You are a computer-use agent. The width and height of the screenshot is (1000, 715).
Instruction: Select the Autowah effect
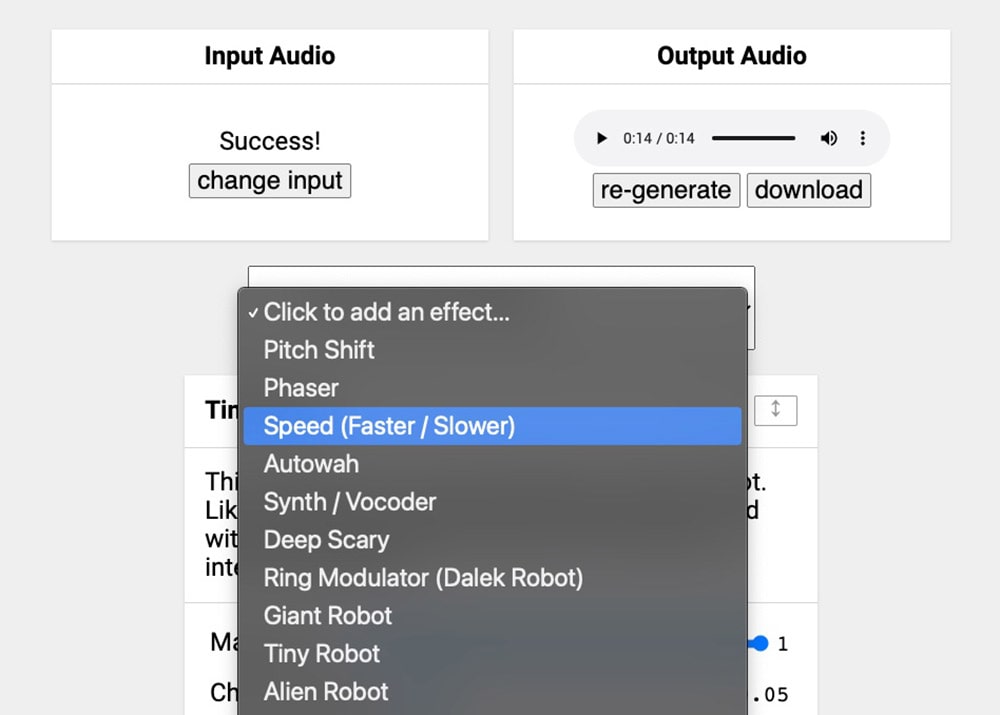pos(310,464)
